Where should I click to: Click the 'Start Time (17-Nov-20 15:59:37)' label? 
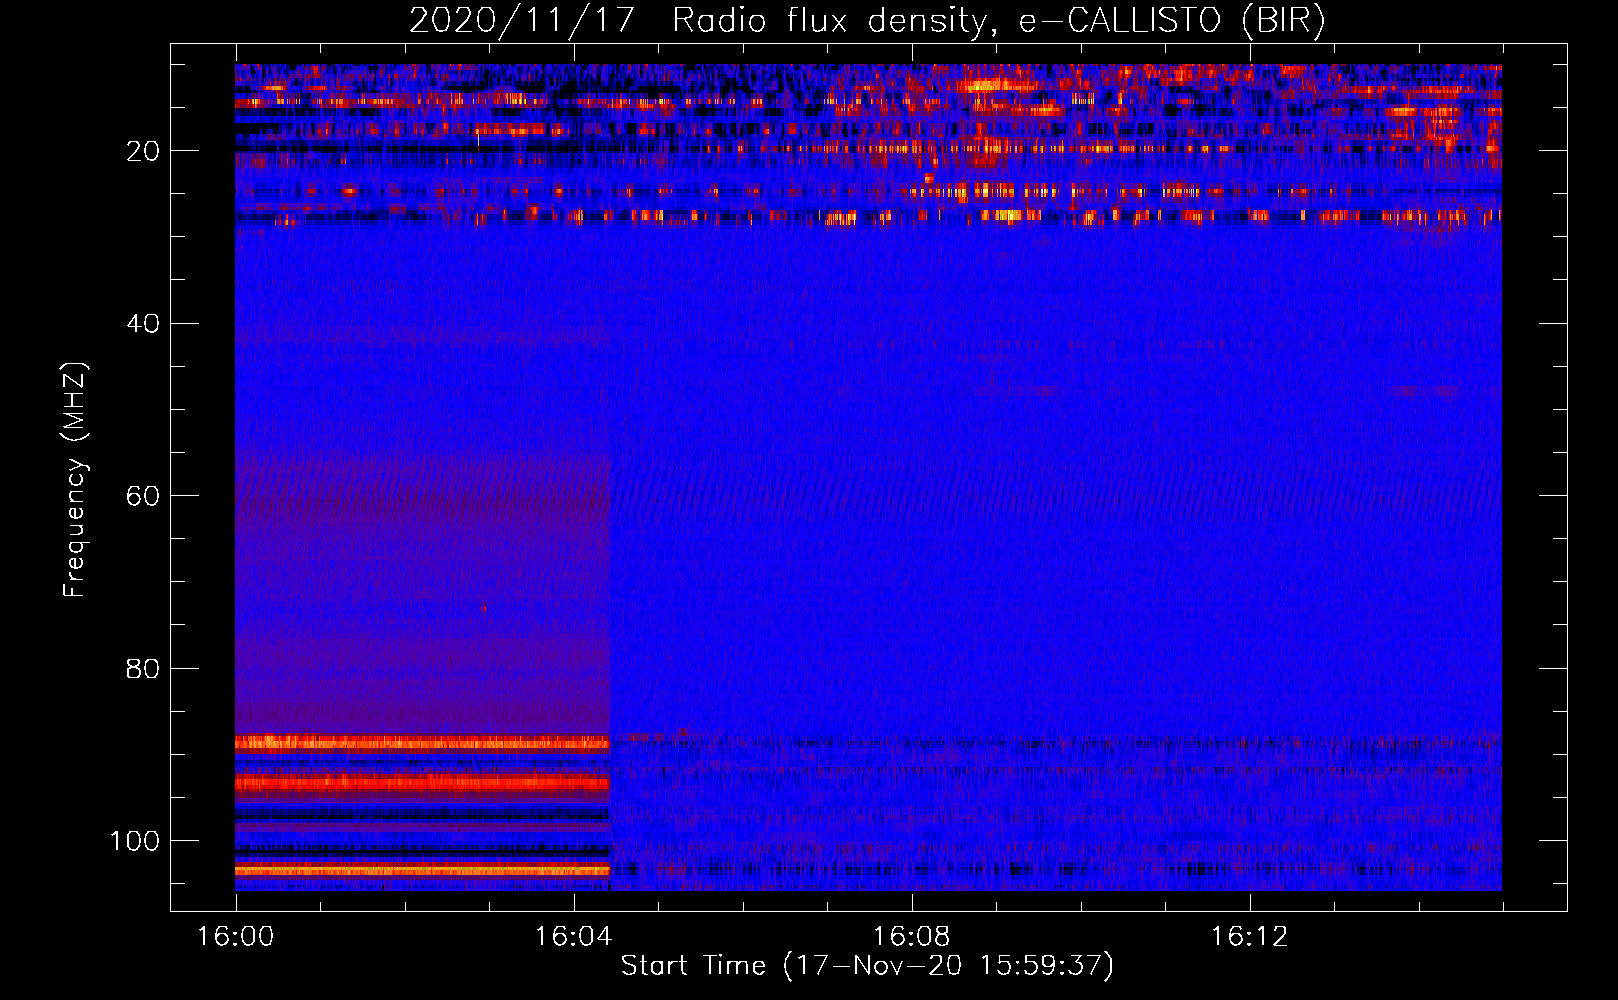tap(867, 966)
